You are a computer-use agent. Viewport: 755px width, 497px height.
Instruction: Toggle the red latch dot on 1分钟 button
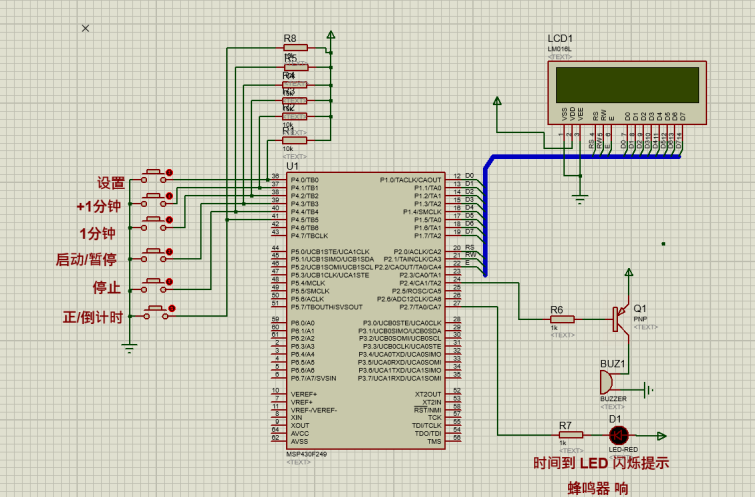169,220
